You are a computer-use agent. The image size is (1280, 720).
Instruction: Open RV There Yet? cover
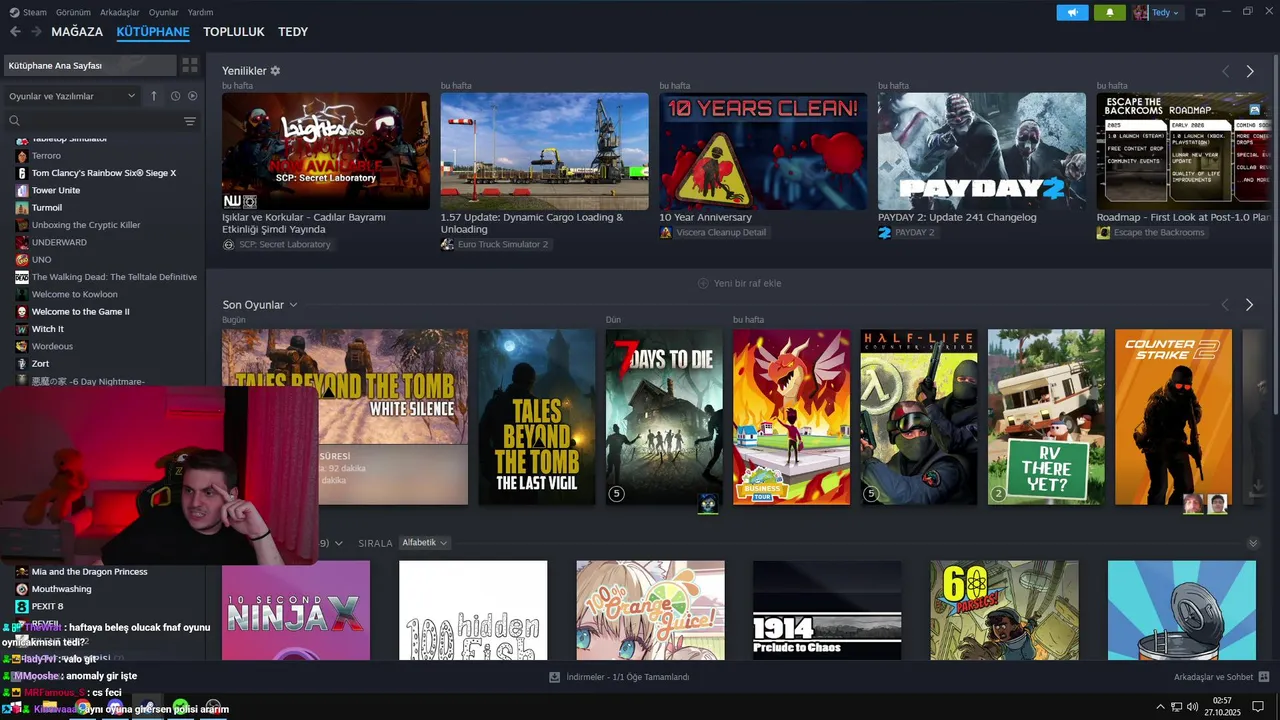click(1046, 417)
